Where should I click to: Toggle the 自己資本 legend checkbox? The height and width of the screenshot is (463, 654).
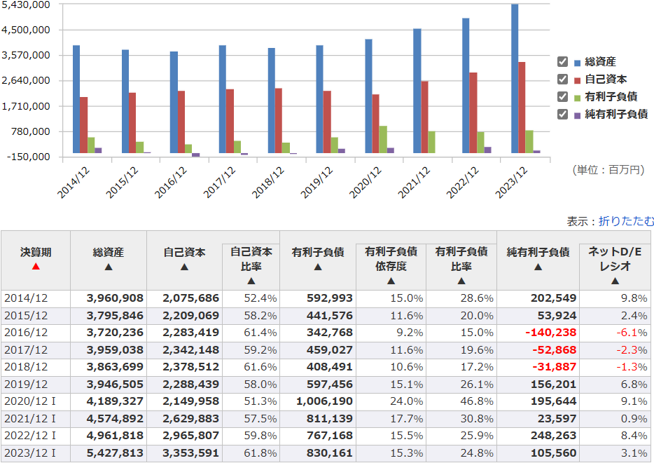562,80
